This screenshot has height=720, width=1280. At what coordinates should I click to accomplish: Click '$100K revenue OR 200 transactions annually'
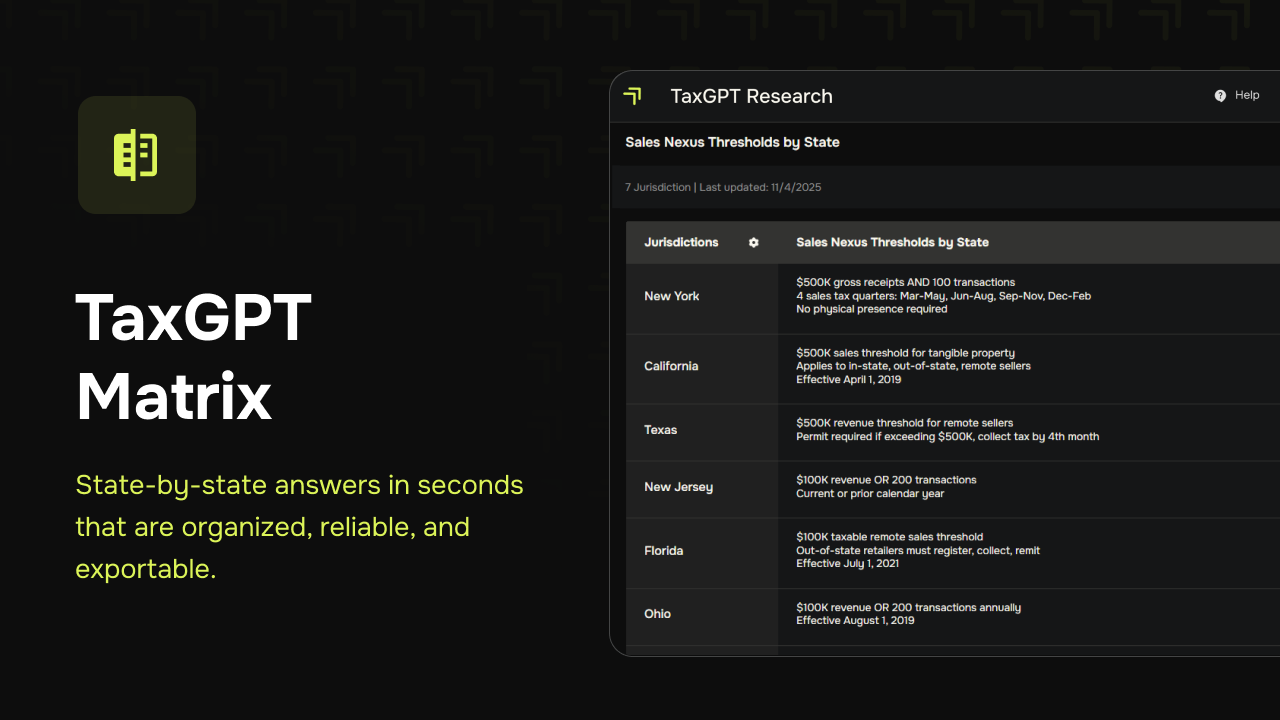tap(908, 607)
